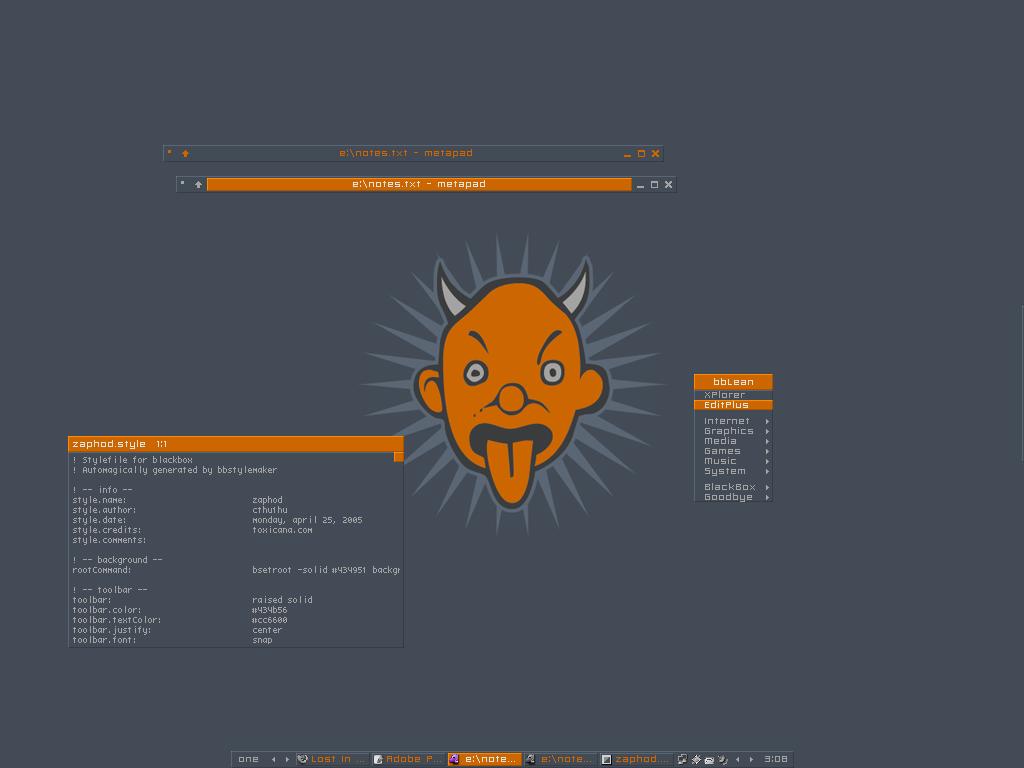Click the first system tray icon (network monitors)
Screen dimensions: 1024x768
tap(682, 759)
